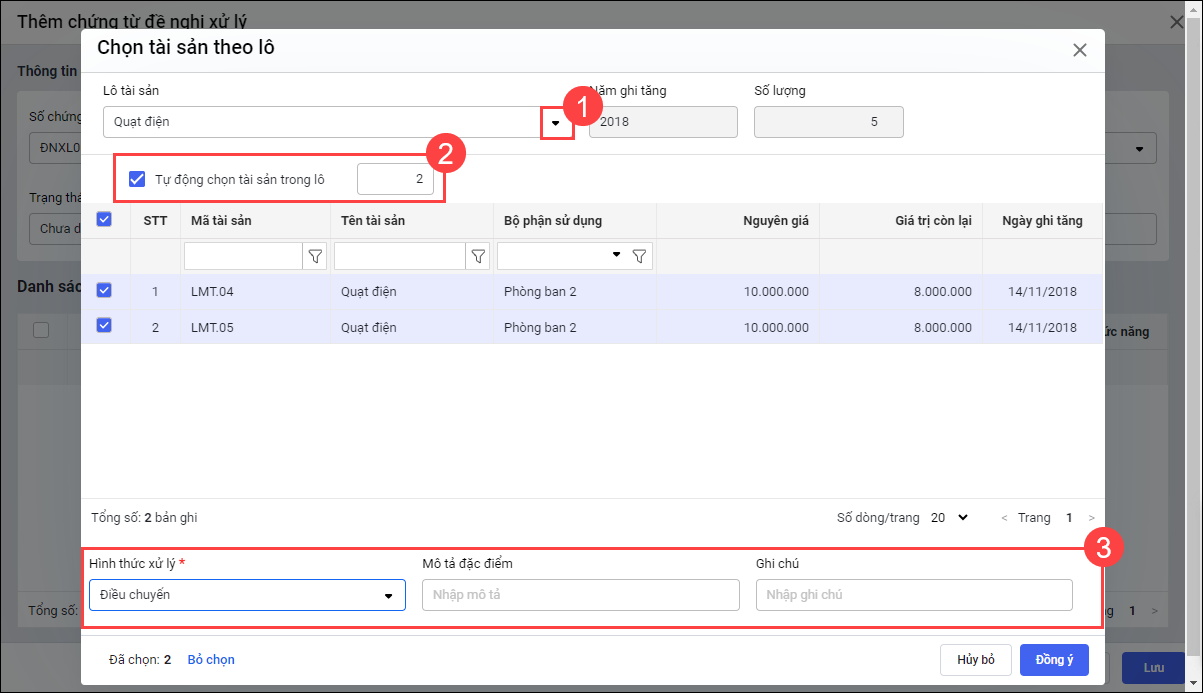Close the Chọn tài sản theo lô dialog
Viewport: 1203px width, 693px height.
tap(1079, 50)
